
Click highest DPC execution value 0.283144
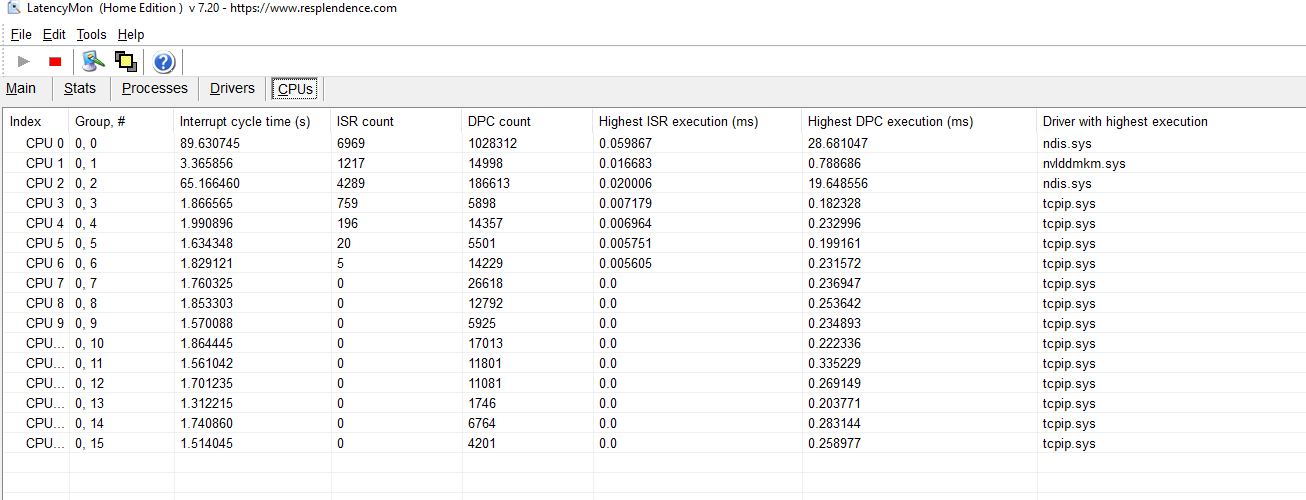pos(834,423)
